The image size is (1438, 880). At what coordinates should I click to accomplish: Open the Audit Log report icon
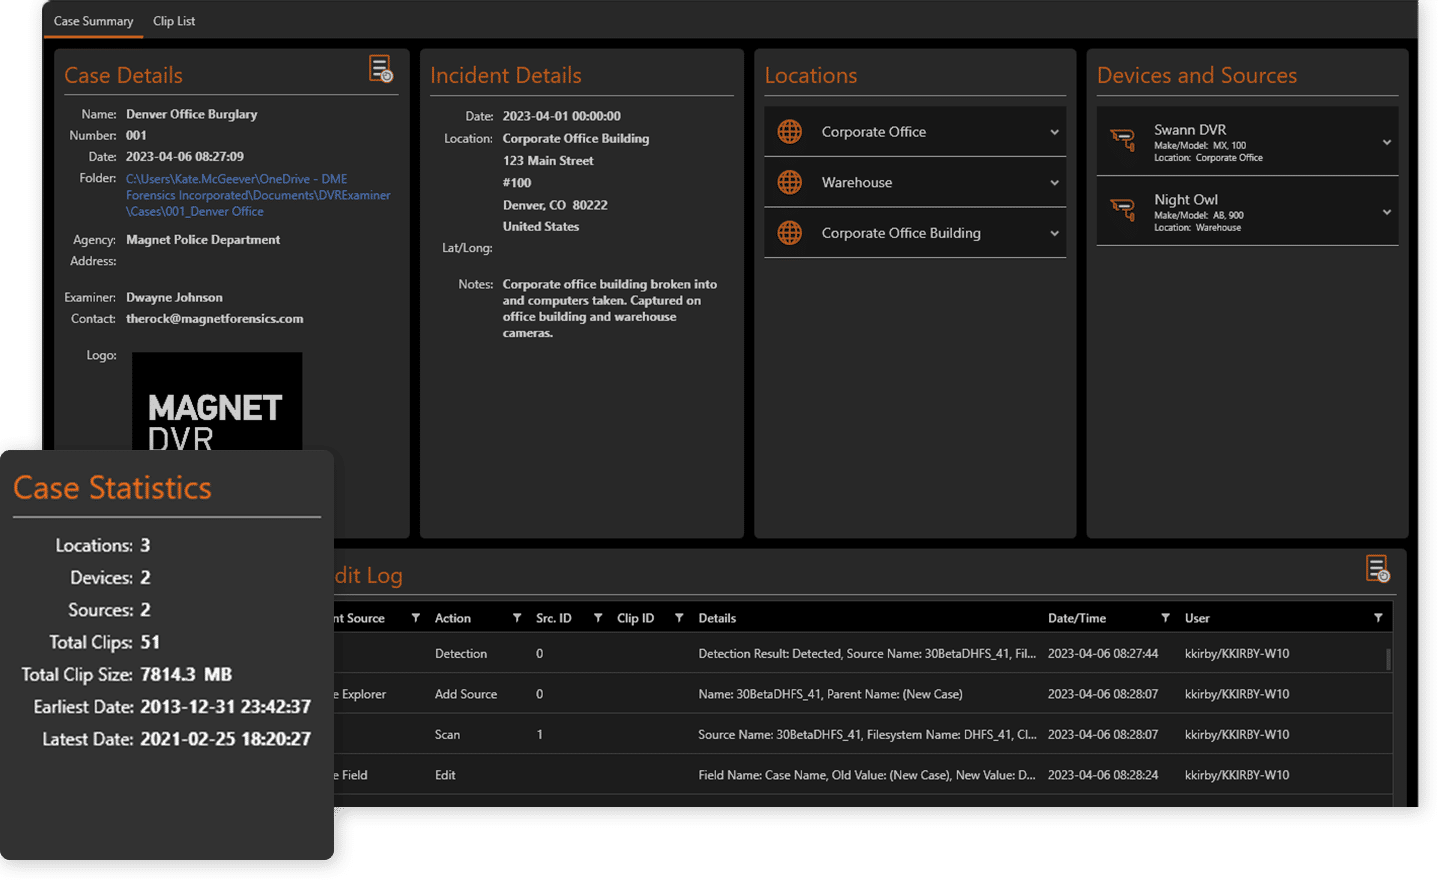click(x=1378, y=569)
